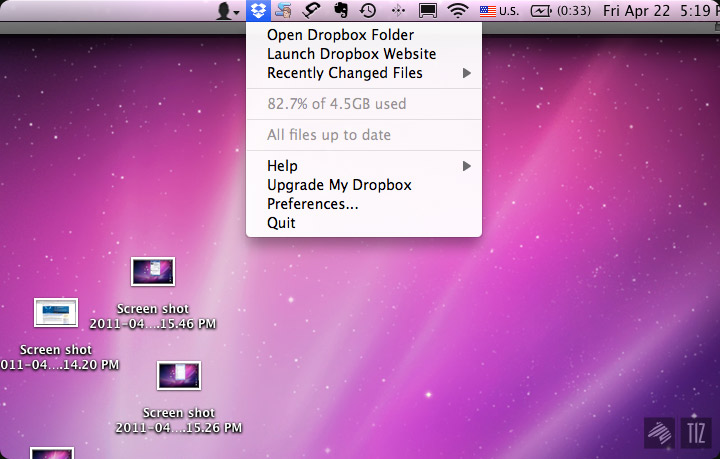Click the Wi-Fi status icon
This screenshot has width=720, height=459.
click(x=458, y=11)
